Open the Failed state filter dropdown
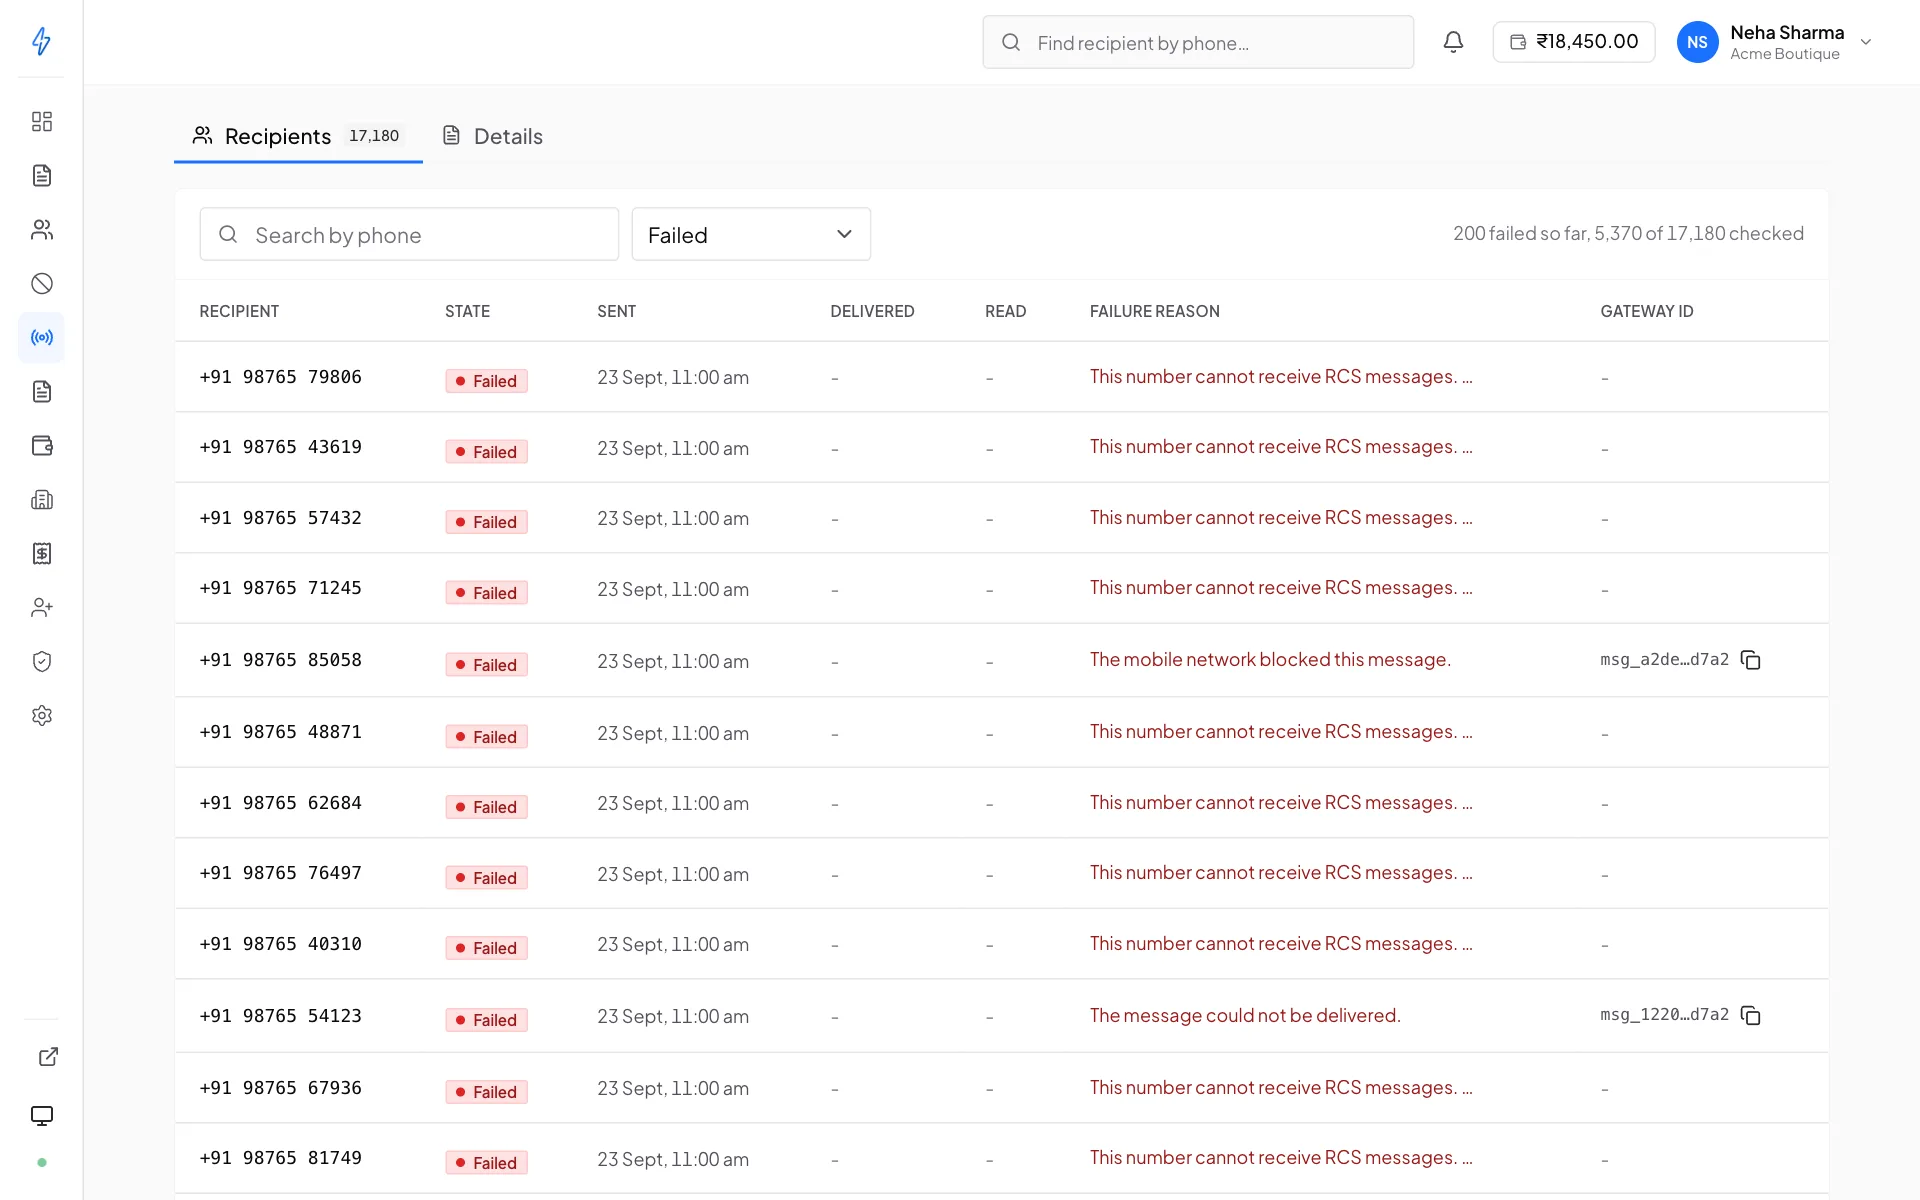This screenshot has height=1200, width=1920. click(x=751, y=234)
